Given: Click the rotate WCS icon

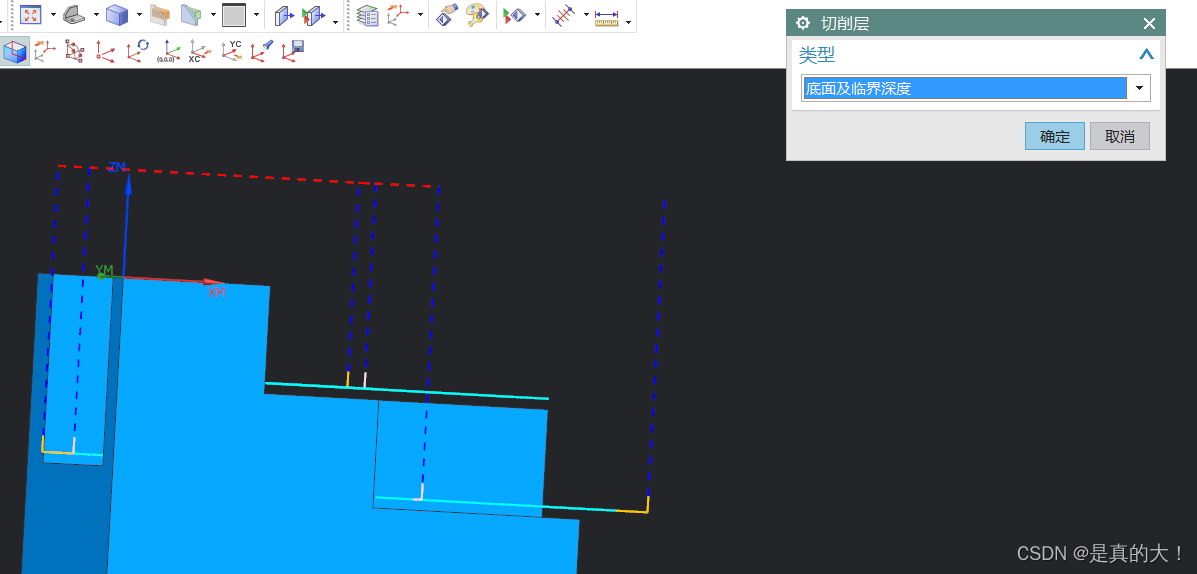Looking at the screenshot, I should [137, 50].
